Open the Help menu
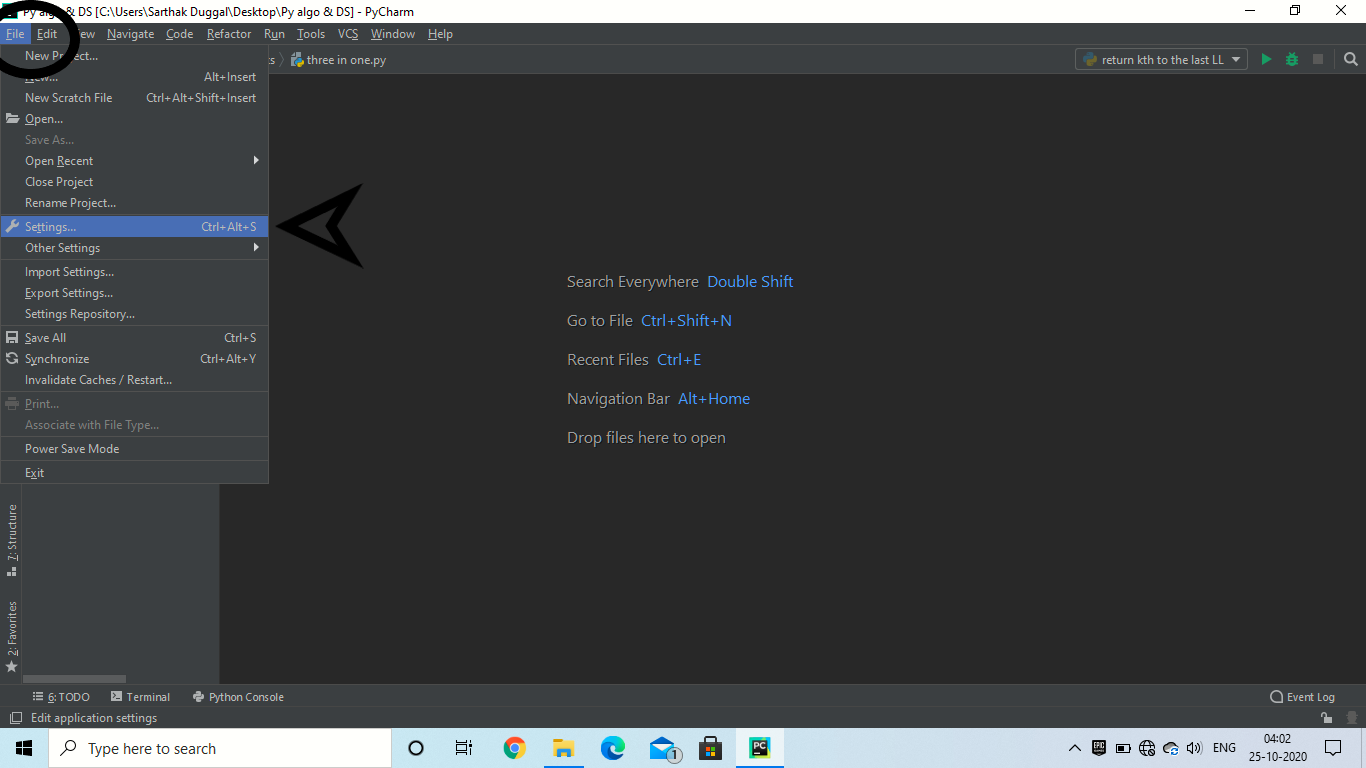 click(440, 34)
